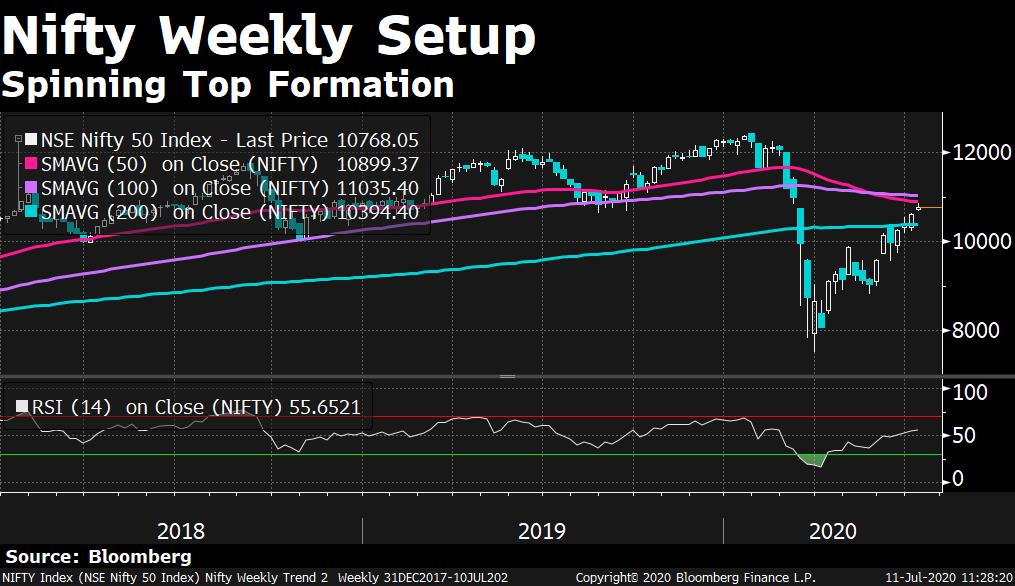Click the 2018 label on the time axis
The image size is (1015, 586).
[183, 530]
